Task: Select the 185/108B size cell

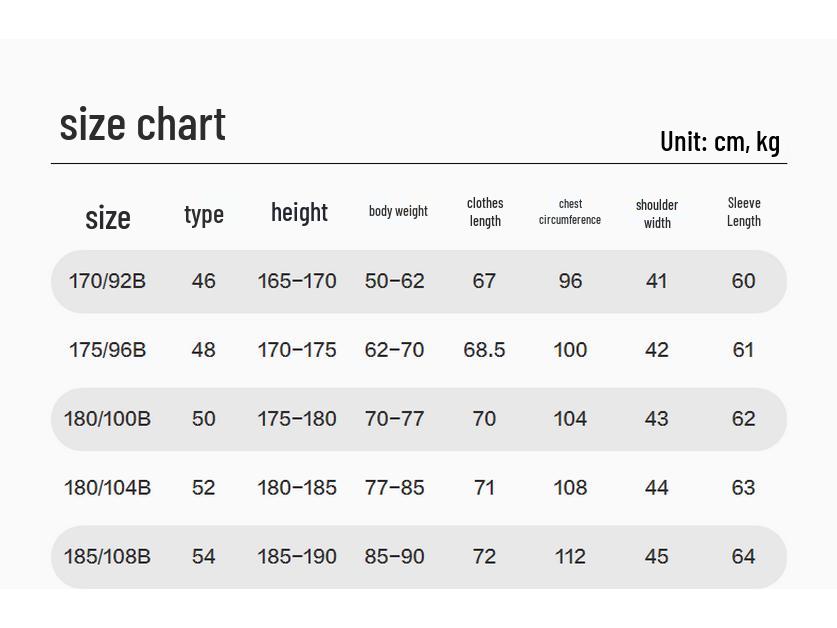Action: (107, 557)
